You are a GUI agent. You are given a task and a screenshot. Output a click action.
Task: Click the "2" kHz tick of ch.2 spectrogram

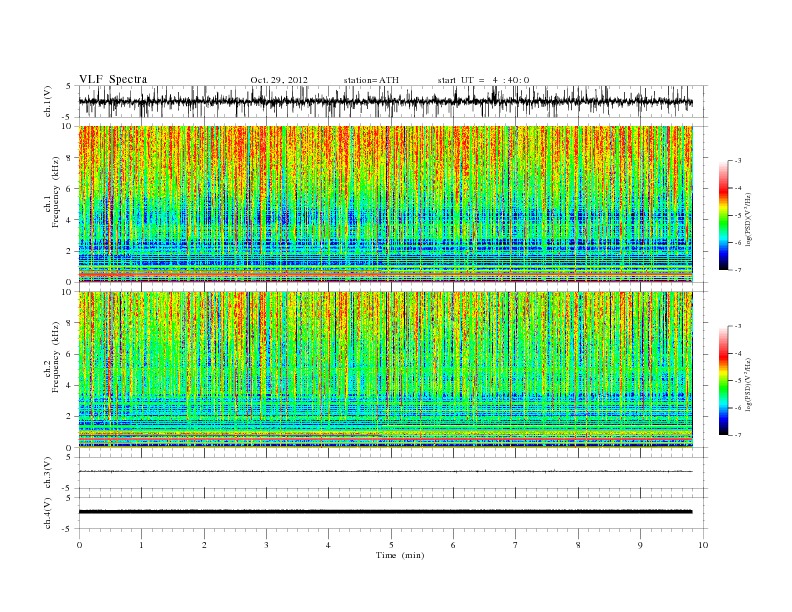pyautogui.click(x=70, y=416)
